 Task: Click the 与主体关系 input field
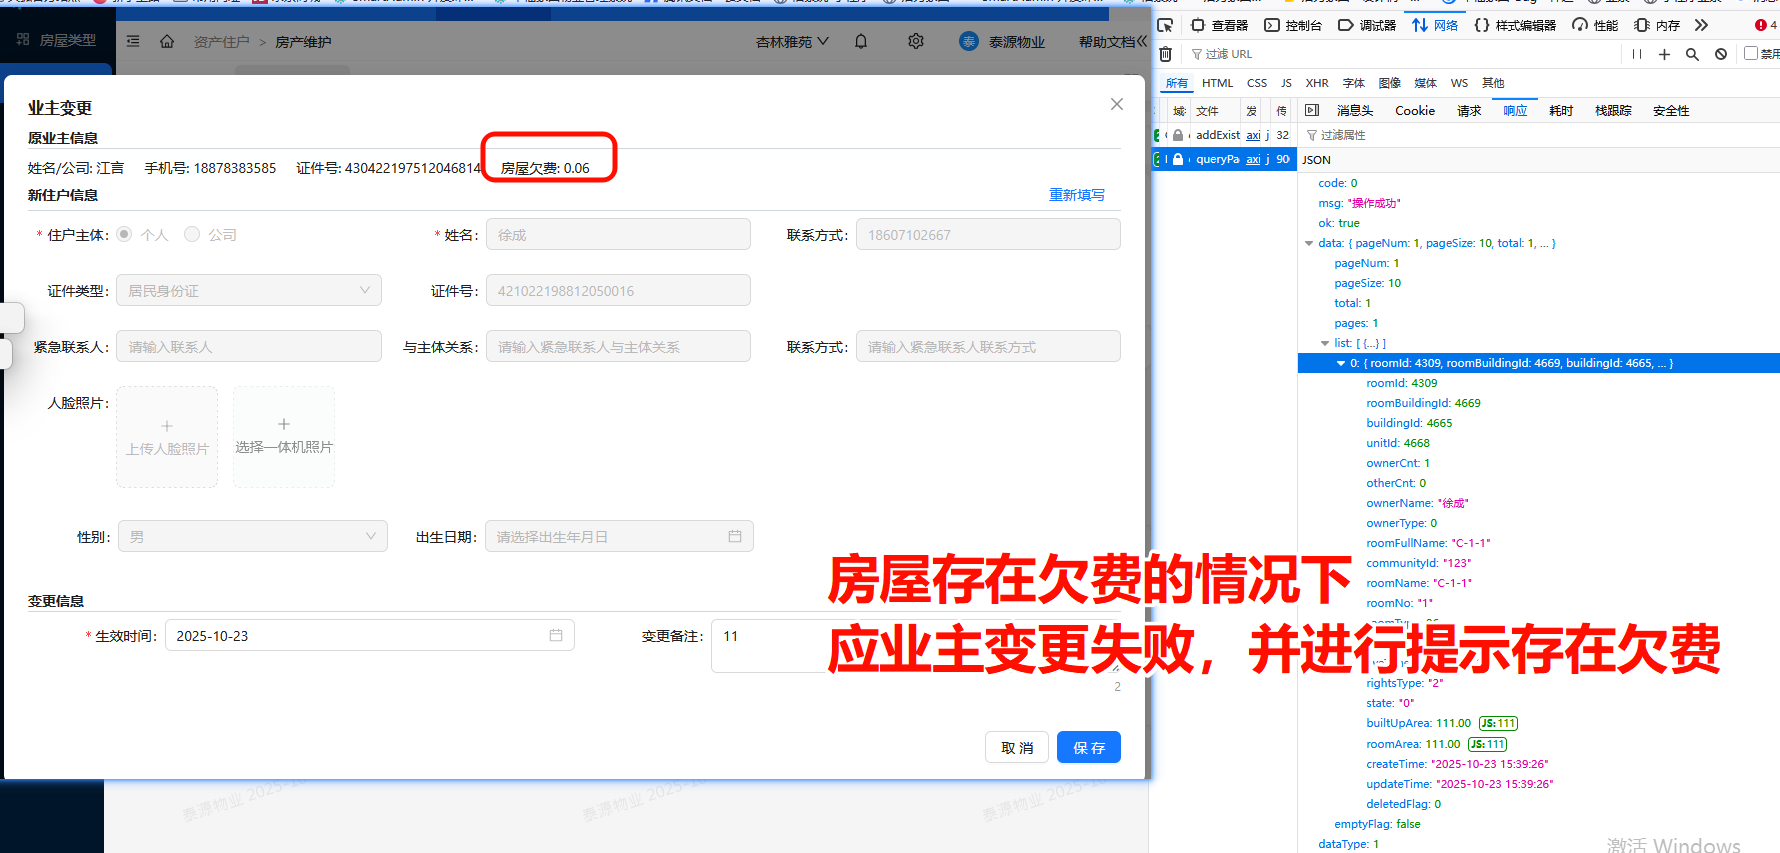[618, 347]
